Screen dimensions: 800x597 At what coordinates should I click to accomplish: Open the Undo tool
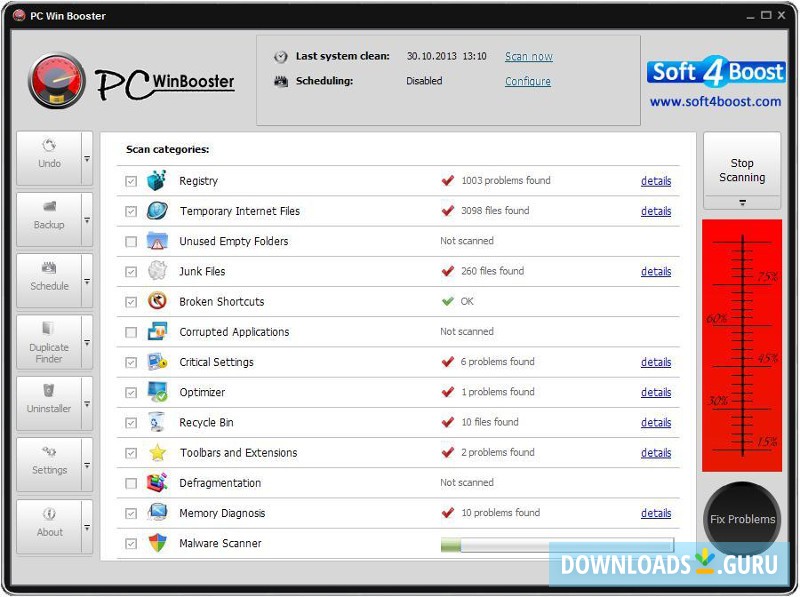pyautogui.click(x=49, y=158)
